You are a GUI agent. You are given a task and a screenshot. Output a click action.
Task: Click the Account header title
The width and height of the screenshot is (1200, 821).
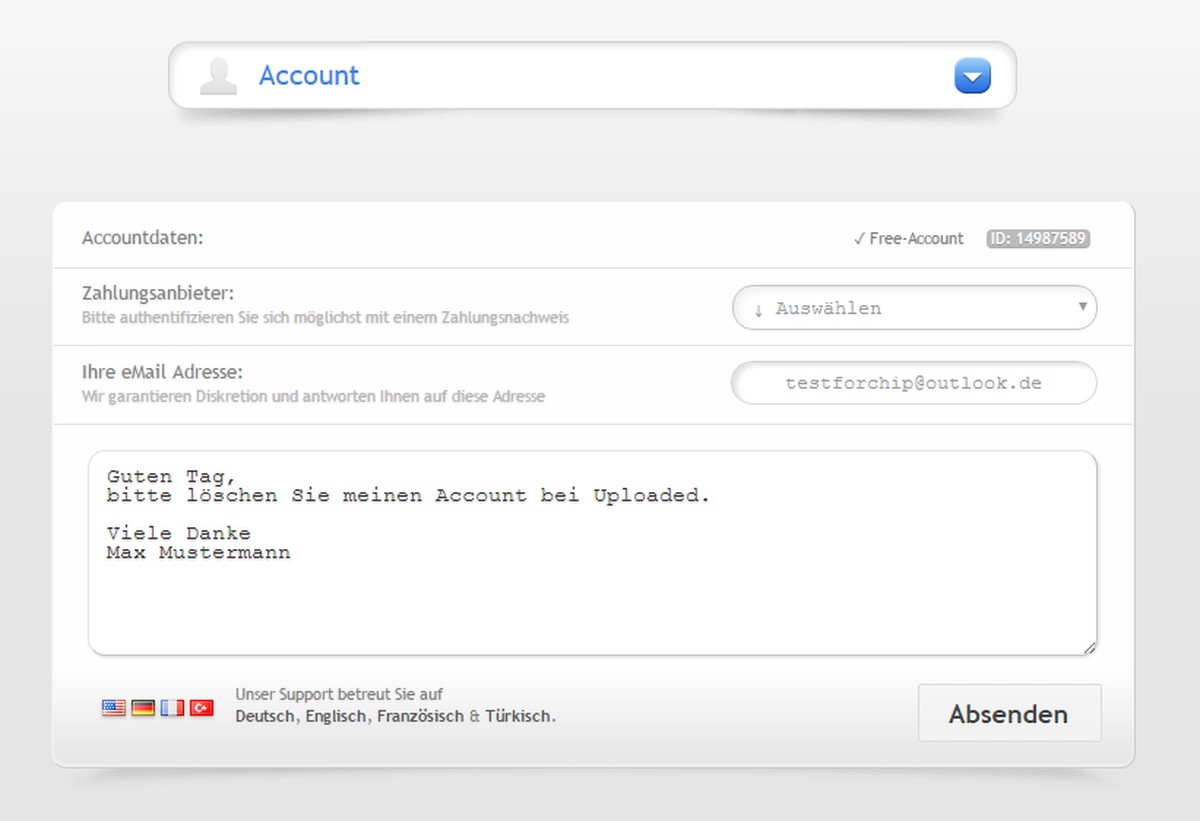pyautogui.click(x=309, y=76)
